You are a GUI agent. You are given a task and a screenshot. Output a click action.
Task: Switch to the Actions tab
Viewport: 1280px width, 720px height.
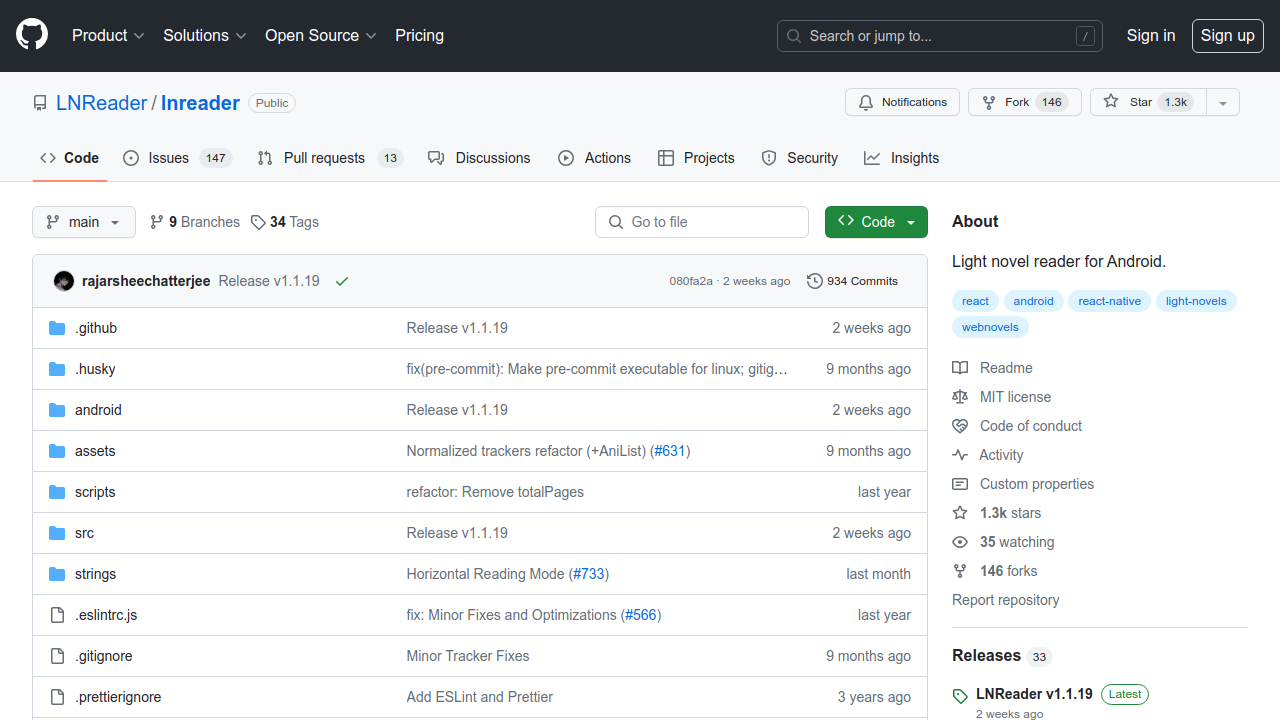[x=595, y=158]
